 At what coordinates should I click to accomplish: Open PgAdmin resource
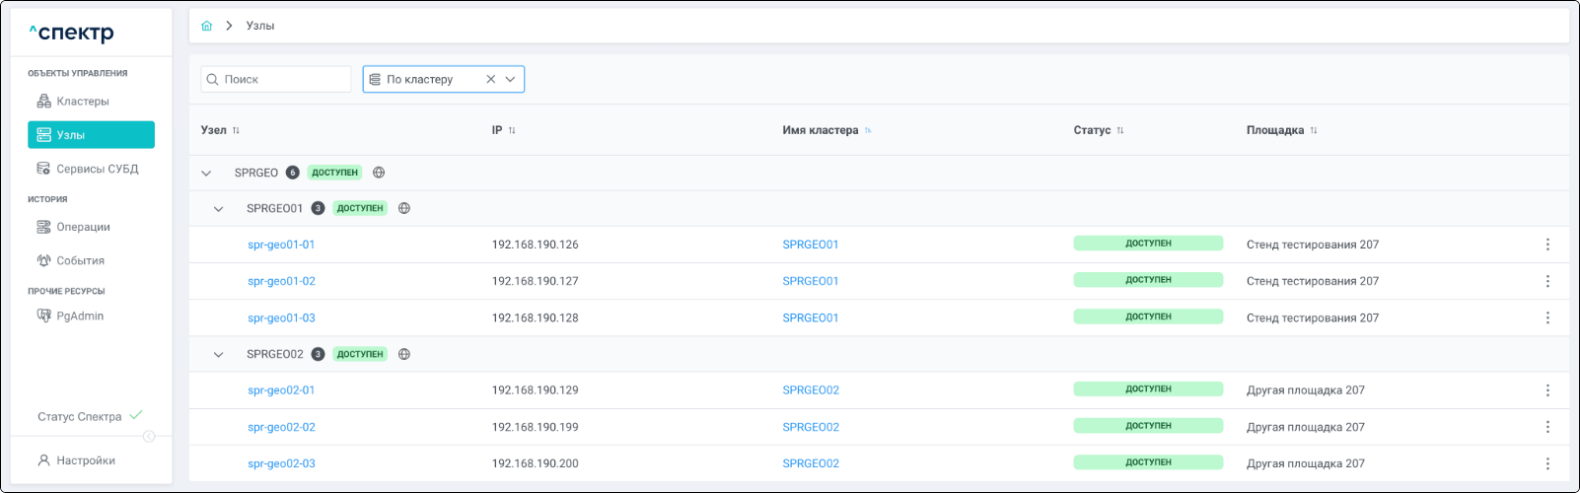[x=80, y=316]
